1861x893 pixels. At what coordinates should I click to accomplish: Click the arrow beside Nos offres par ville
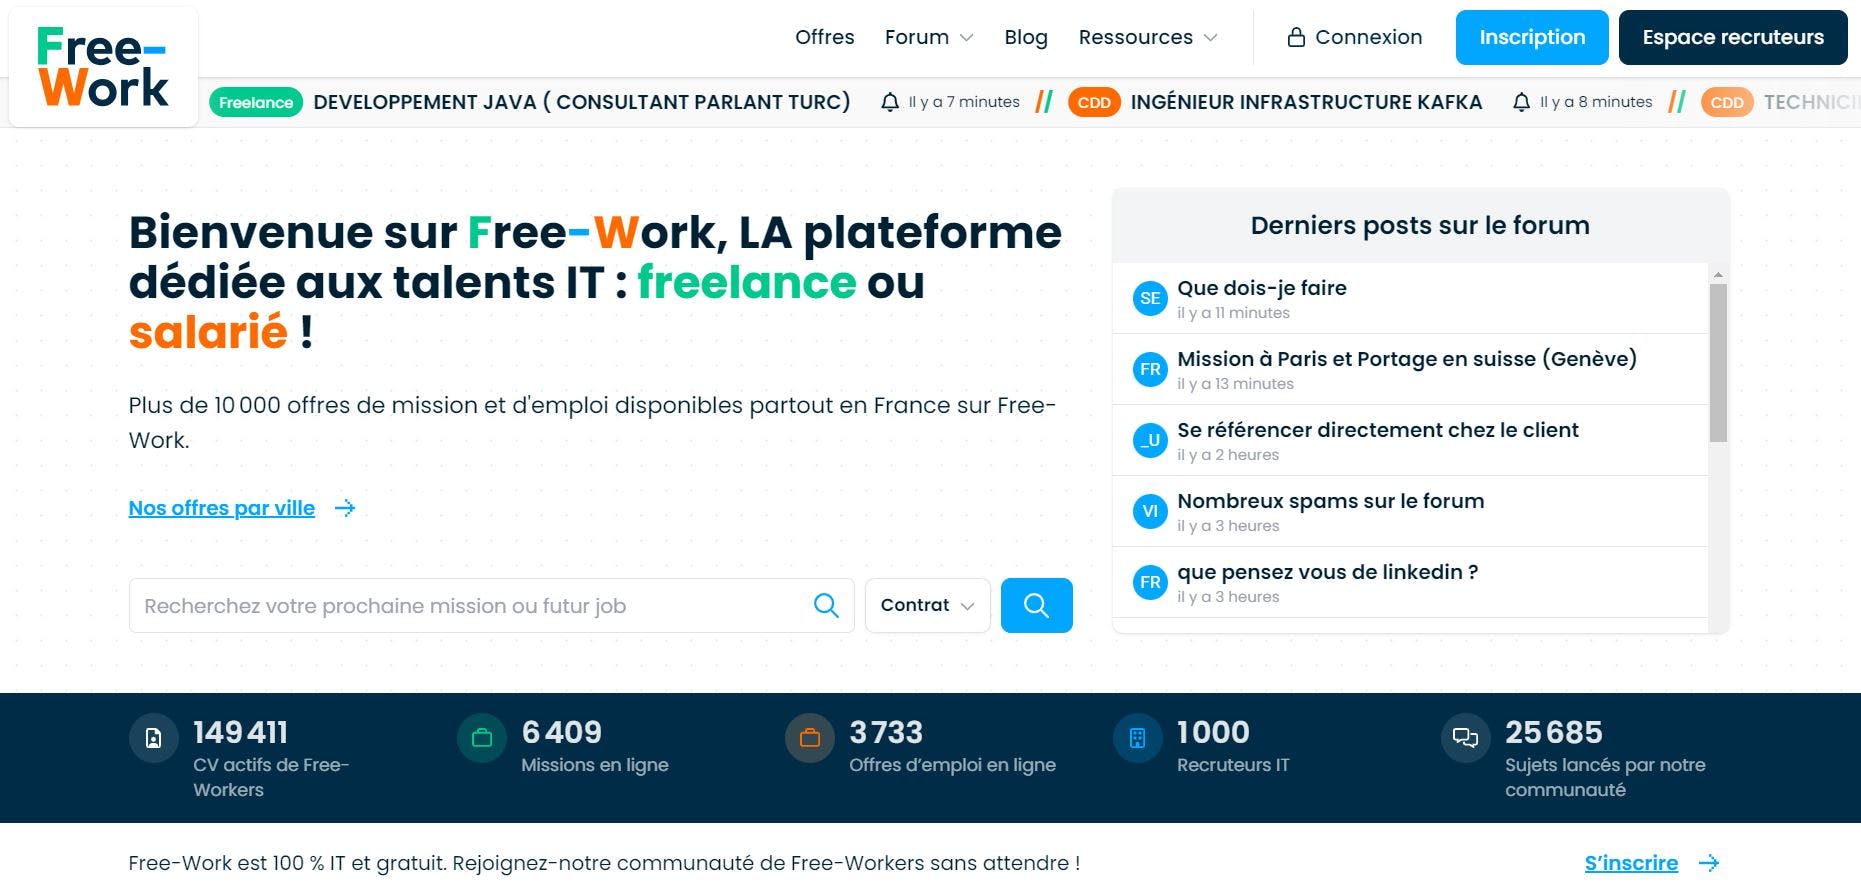345,508
